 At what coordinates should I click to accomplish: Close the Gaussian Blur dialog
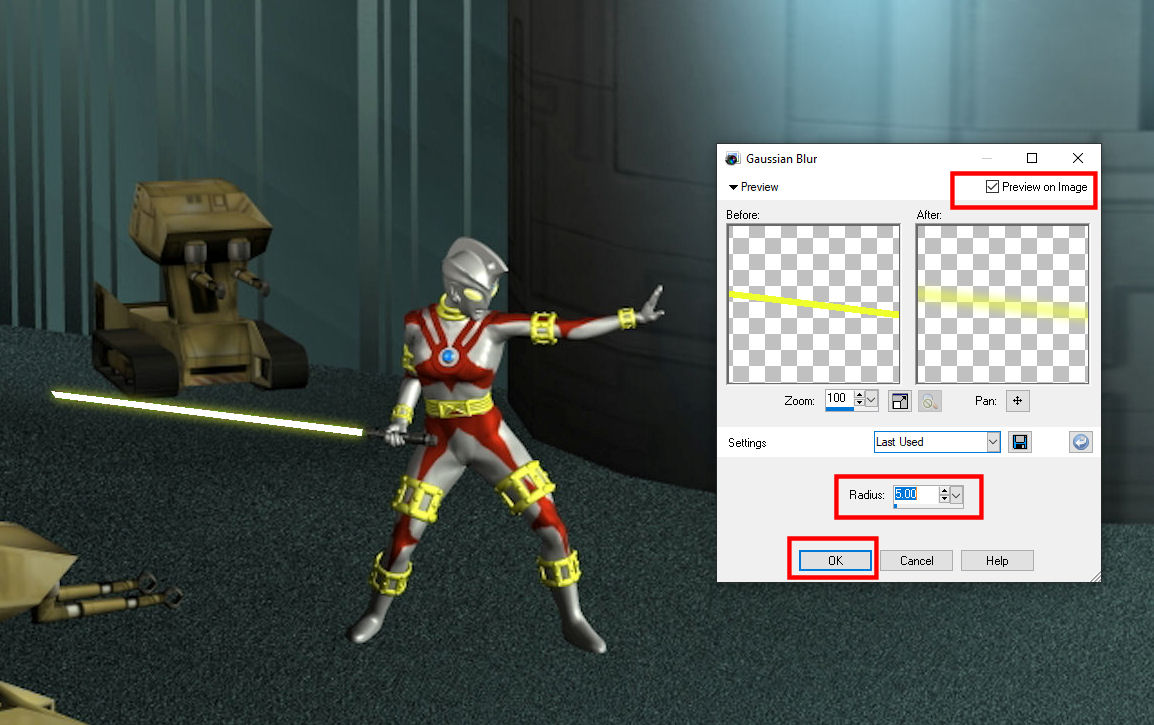pyautogui.click(x=1077, y=158)
